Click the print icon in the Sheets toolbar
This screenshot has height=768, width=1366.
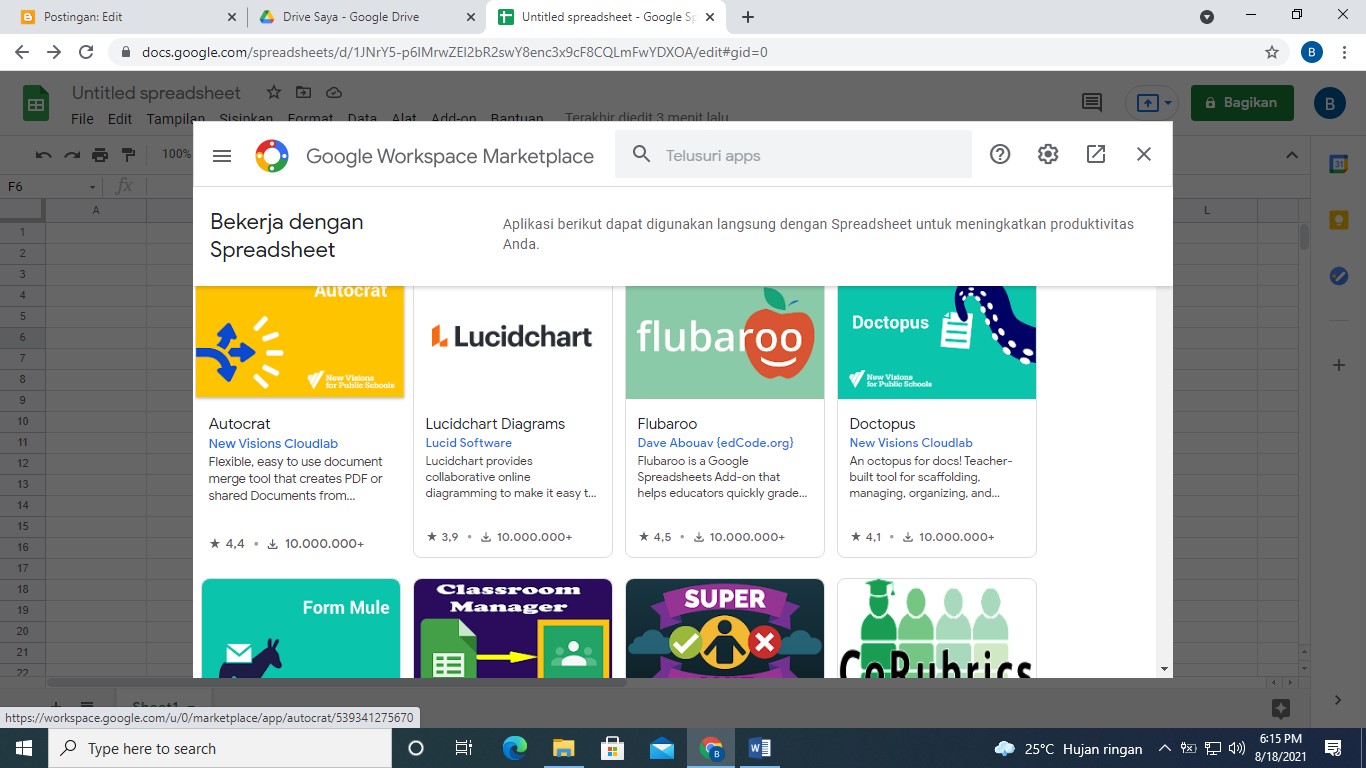(99, 155)
